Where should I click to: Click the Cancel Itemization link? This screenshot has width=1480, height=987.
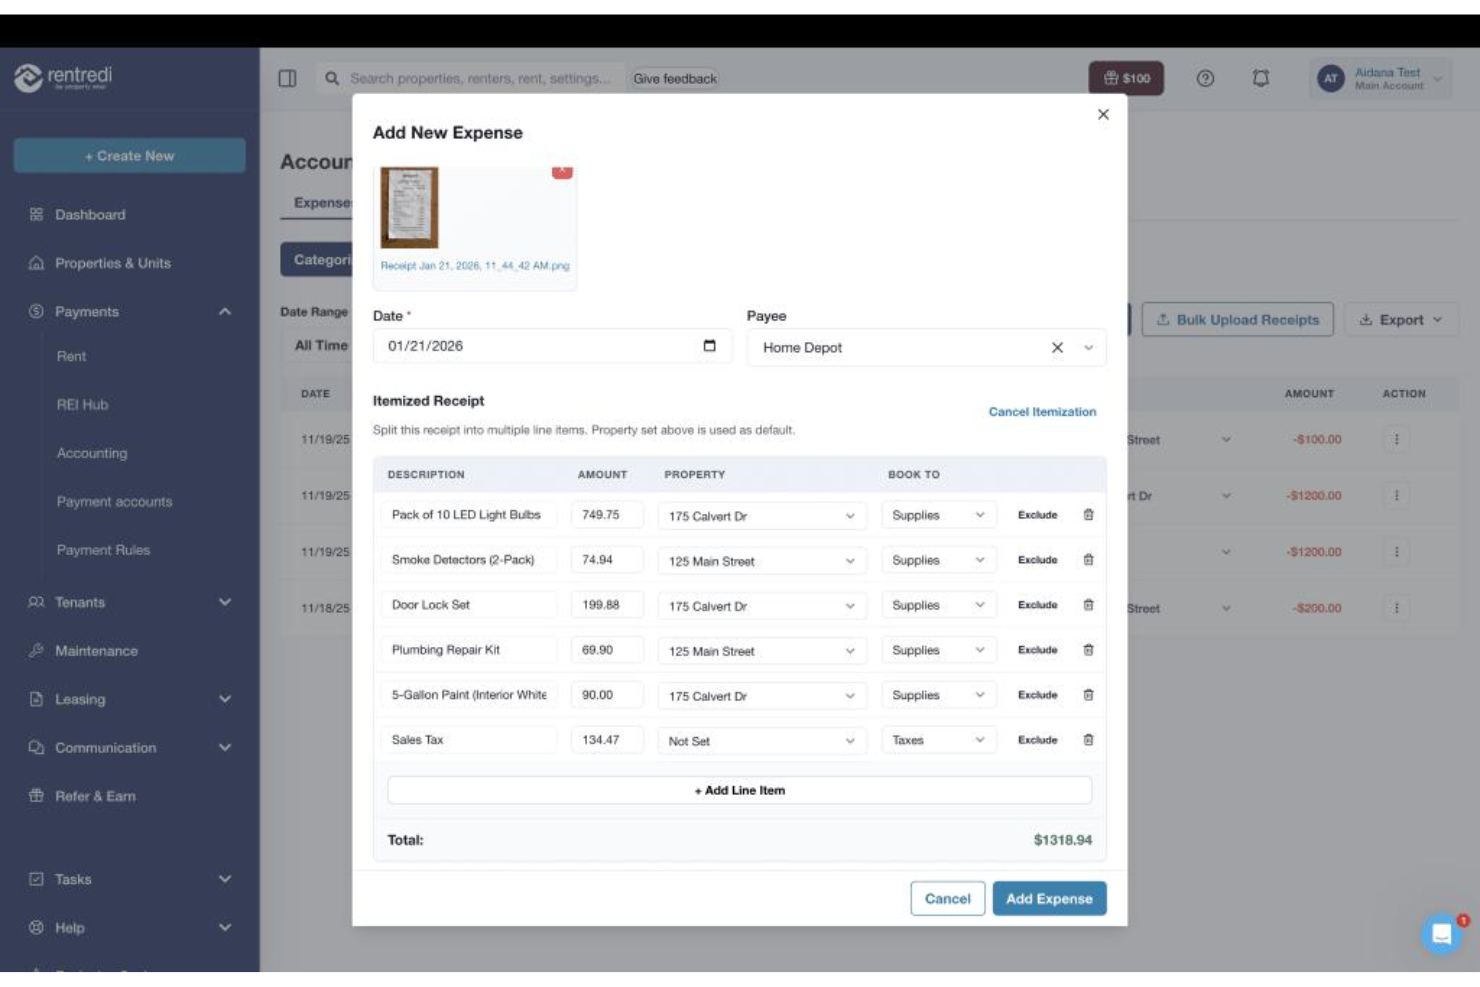[1040, 411]
